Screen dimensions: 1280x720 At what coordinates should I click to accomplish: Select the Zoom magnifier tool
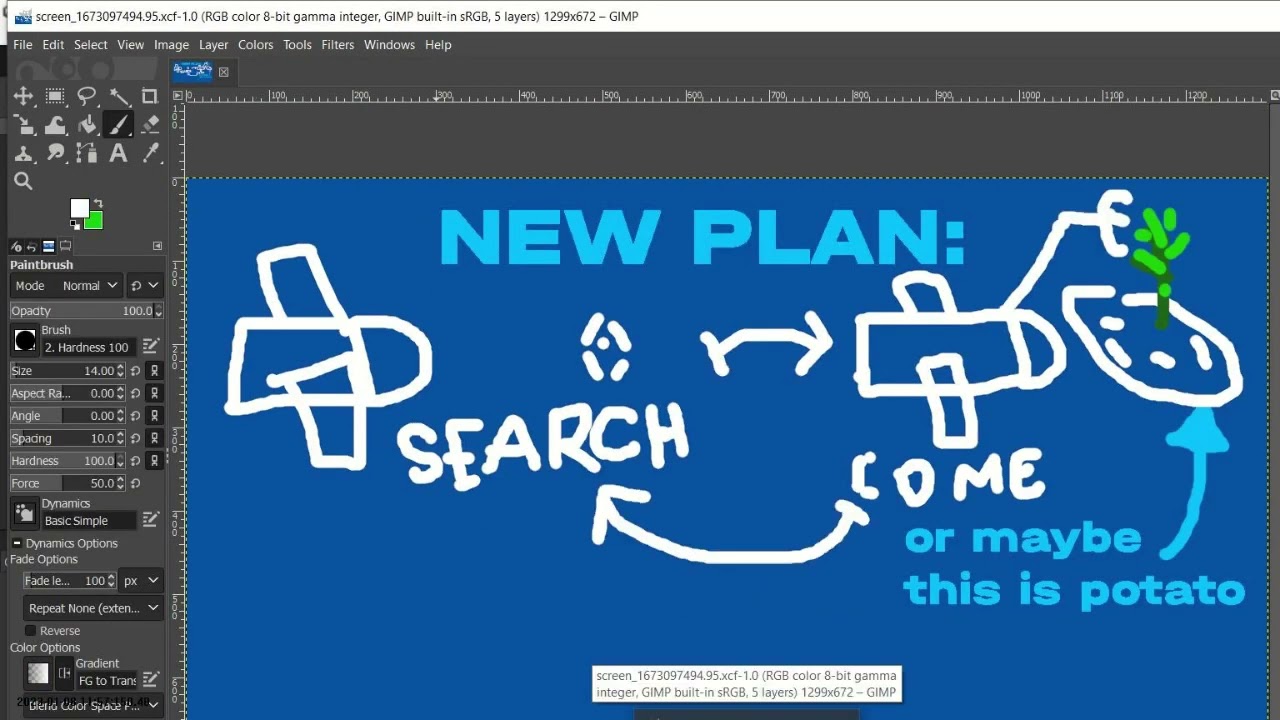coord(23,181)
